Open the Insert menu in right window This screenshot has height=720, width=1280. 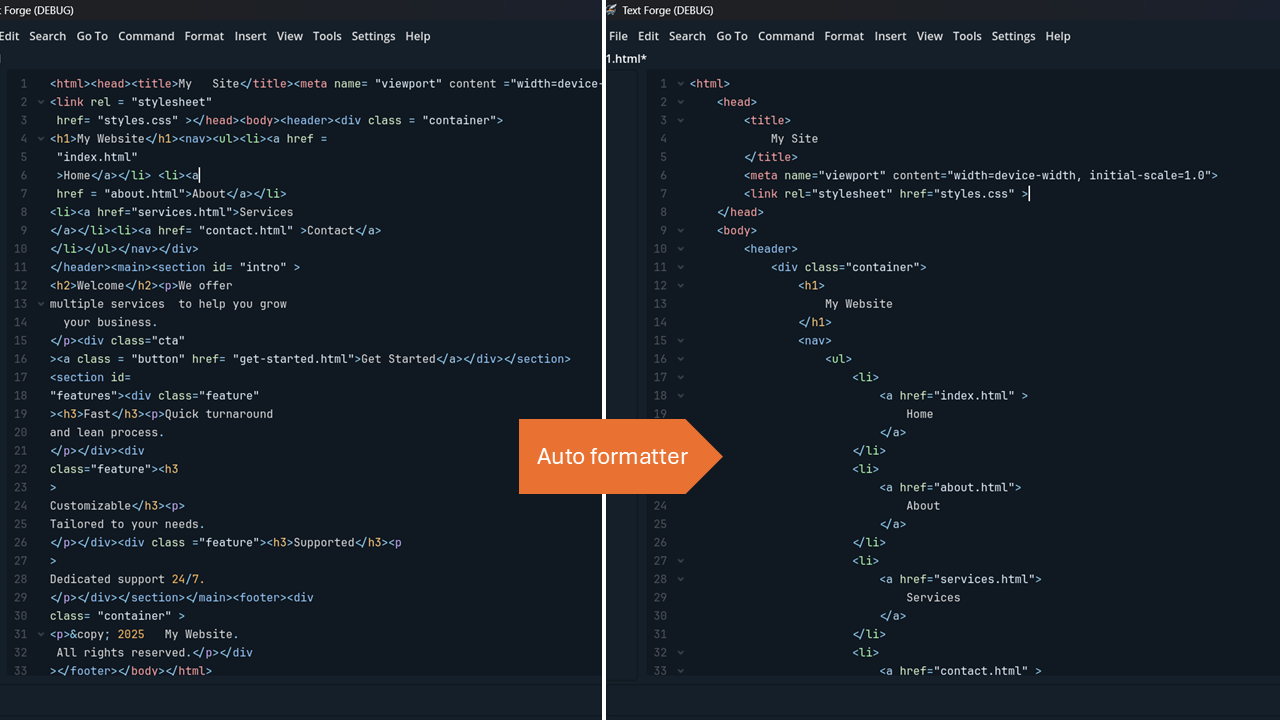pyautogui.click(x=890, y=36)
